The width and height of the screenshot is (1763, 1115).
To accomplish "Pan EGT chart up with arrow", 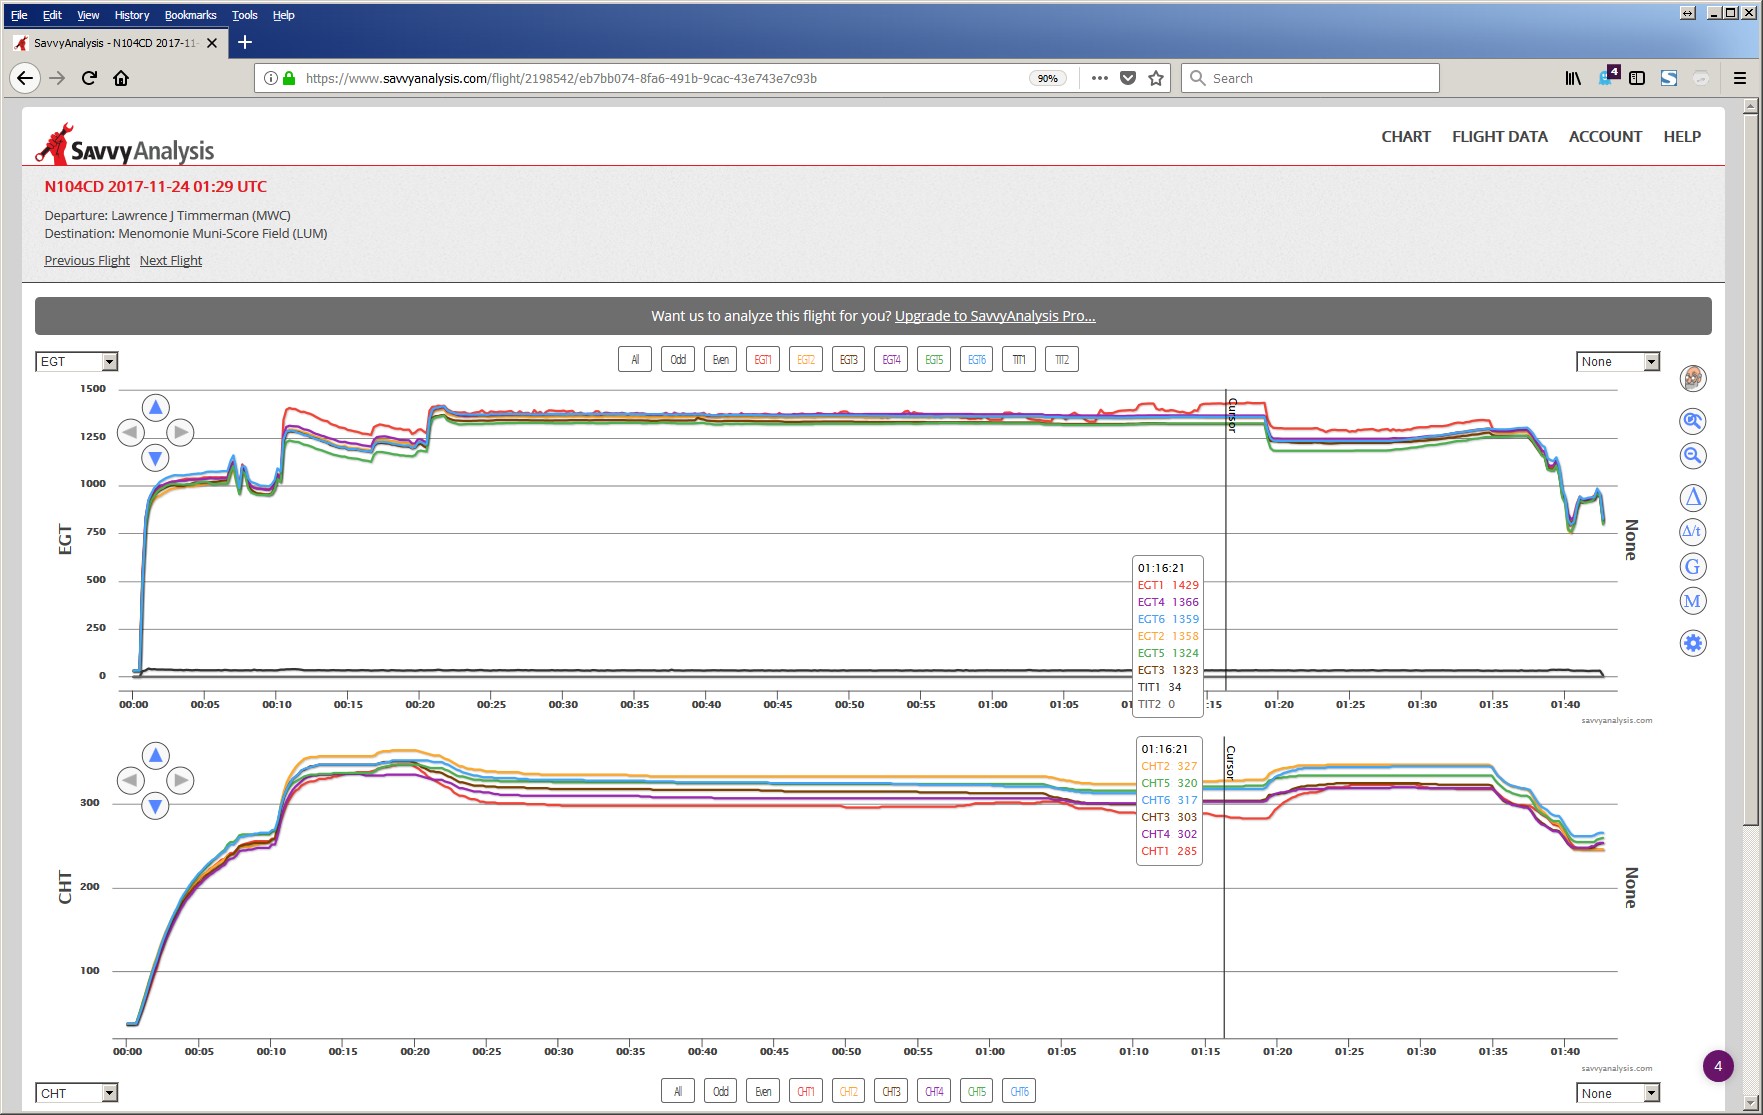I will 155,407.
